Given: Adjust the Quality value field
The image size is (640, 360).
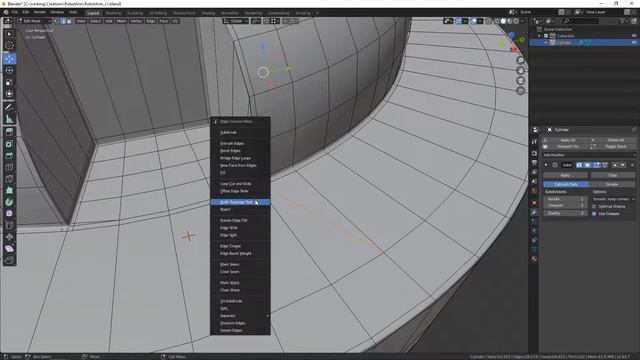Looking at the screenshot, I should pyautogui.click(x=565, y=213).
